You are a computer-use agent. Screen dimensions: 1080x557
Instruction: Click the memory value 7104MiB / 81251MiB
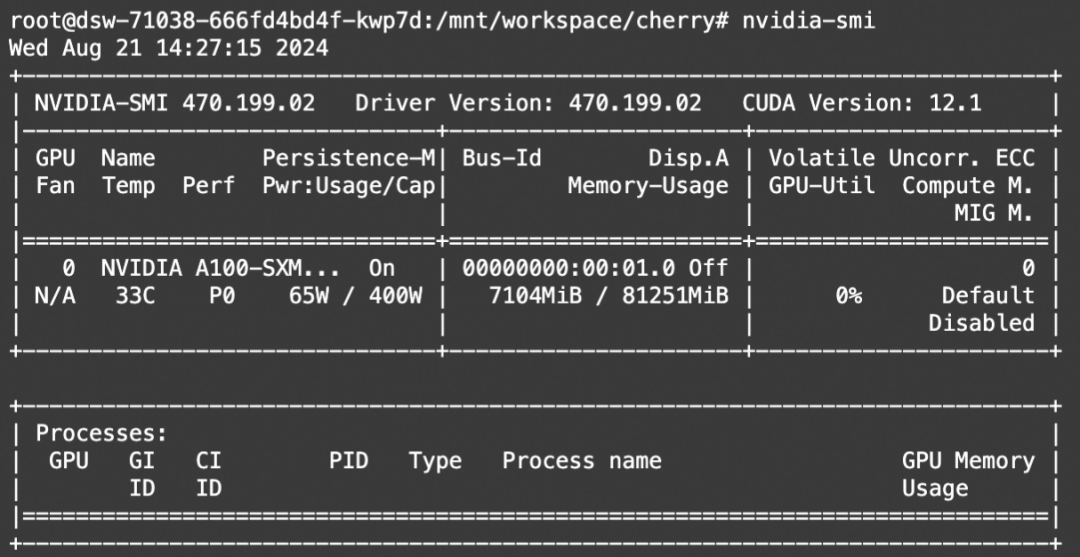[x=608, y=296]
